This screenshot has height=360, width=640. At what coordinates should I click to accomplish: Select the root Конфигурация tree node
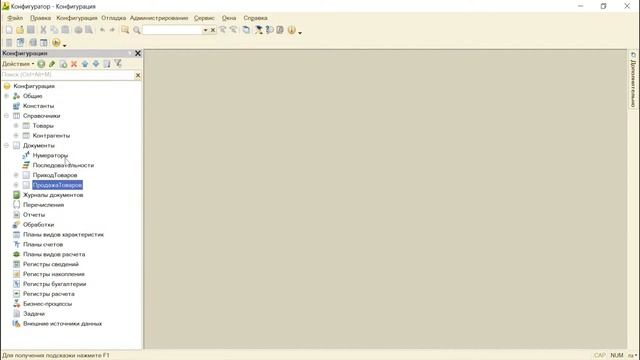(34, 86)
